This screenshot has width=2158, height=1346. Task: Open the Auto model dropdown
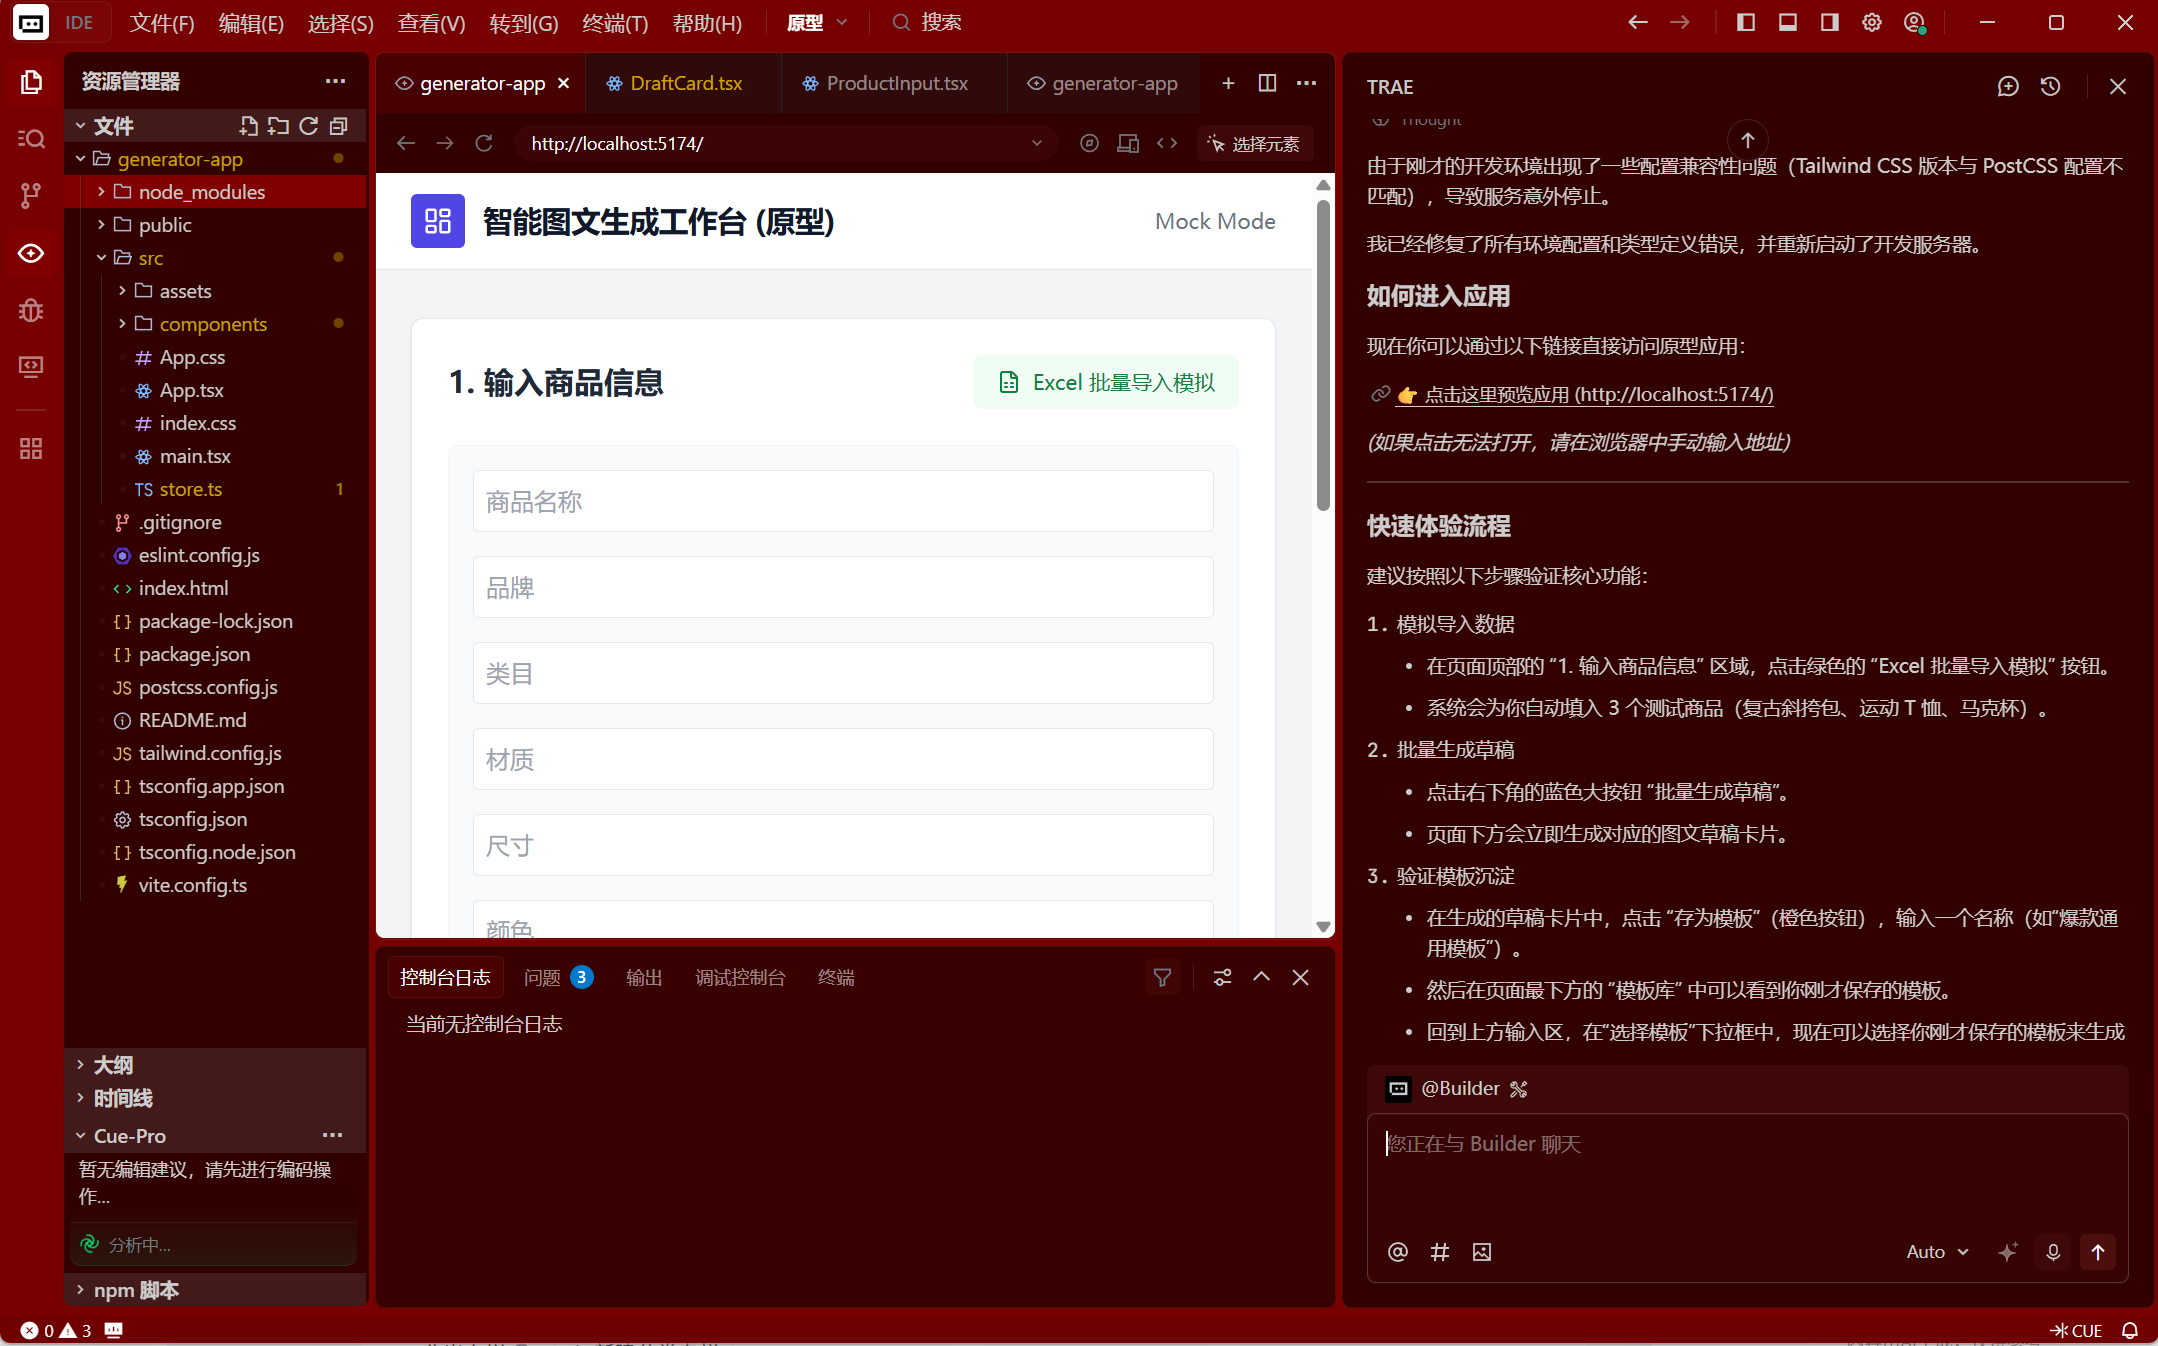coord(1937,1252)
